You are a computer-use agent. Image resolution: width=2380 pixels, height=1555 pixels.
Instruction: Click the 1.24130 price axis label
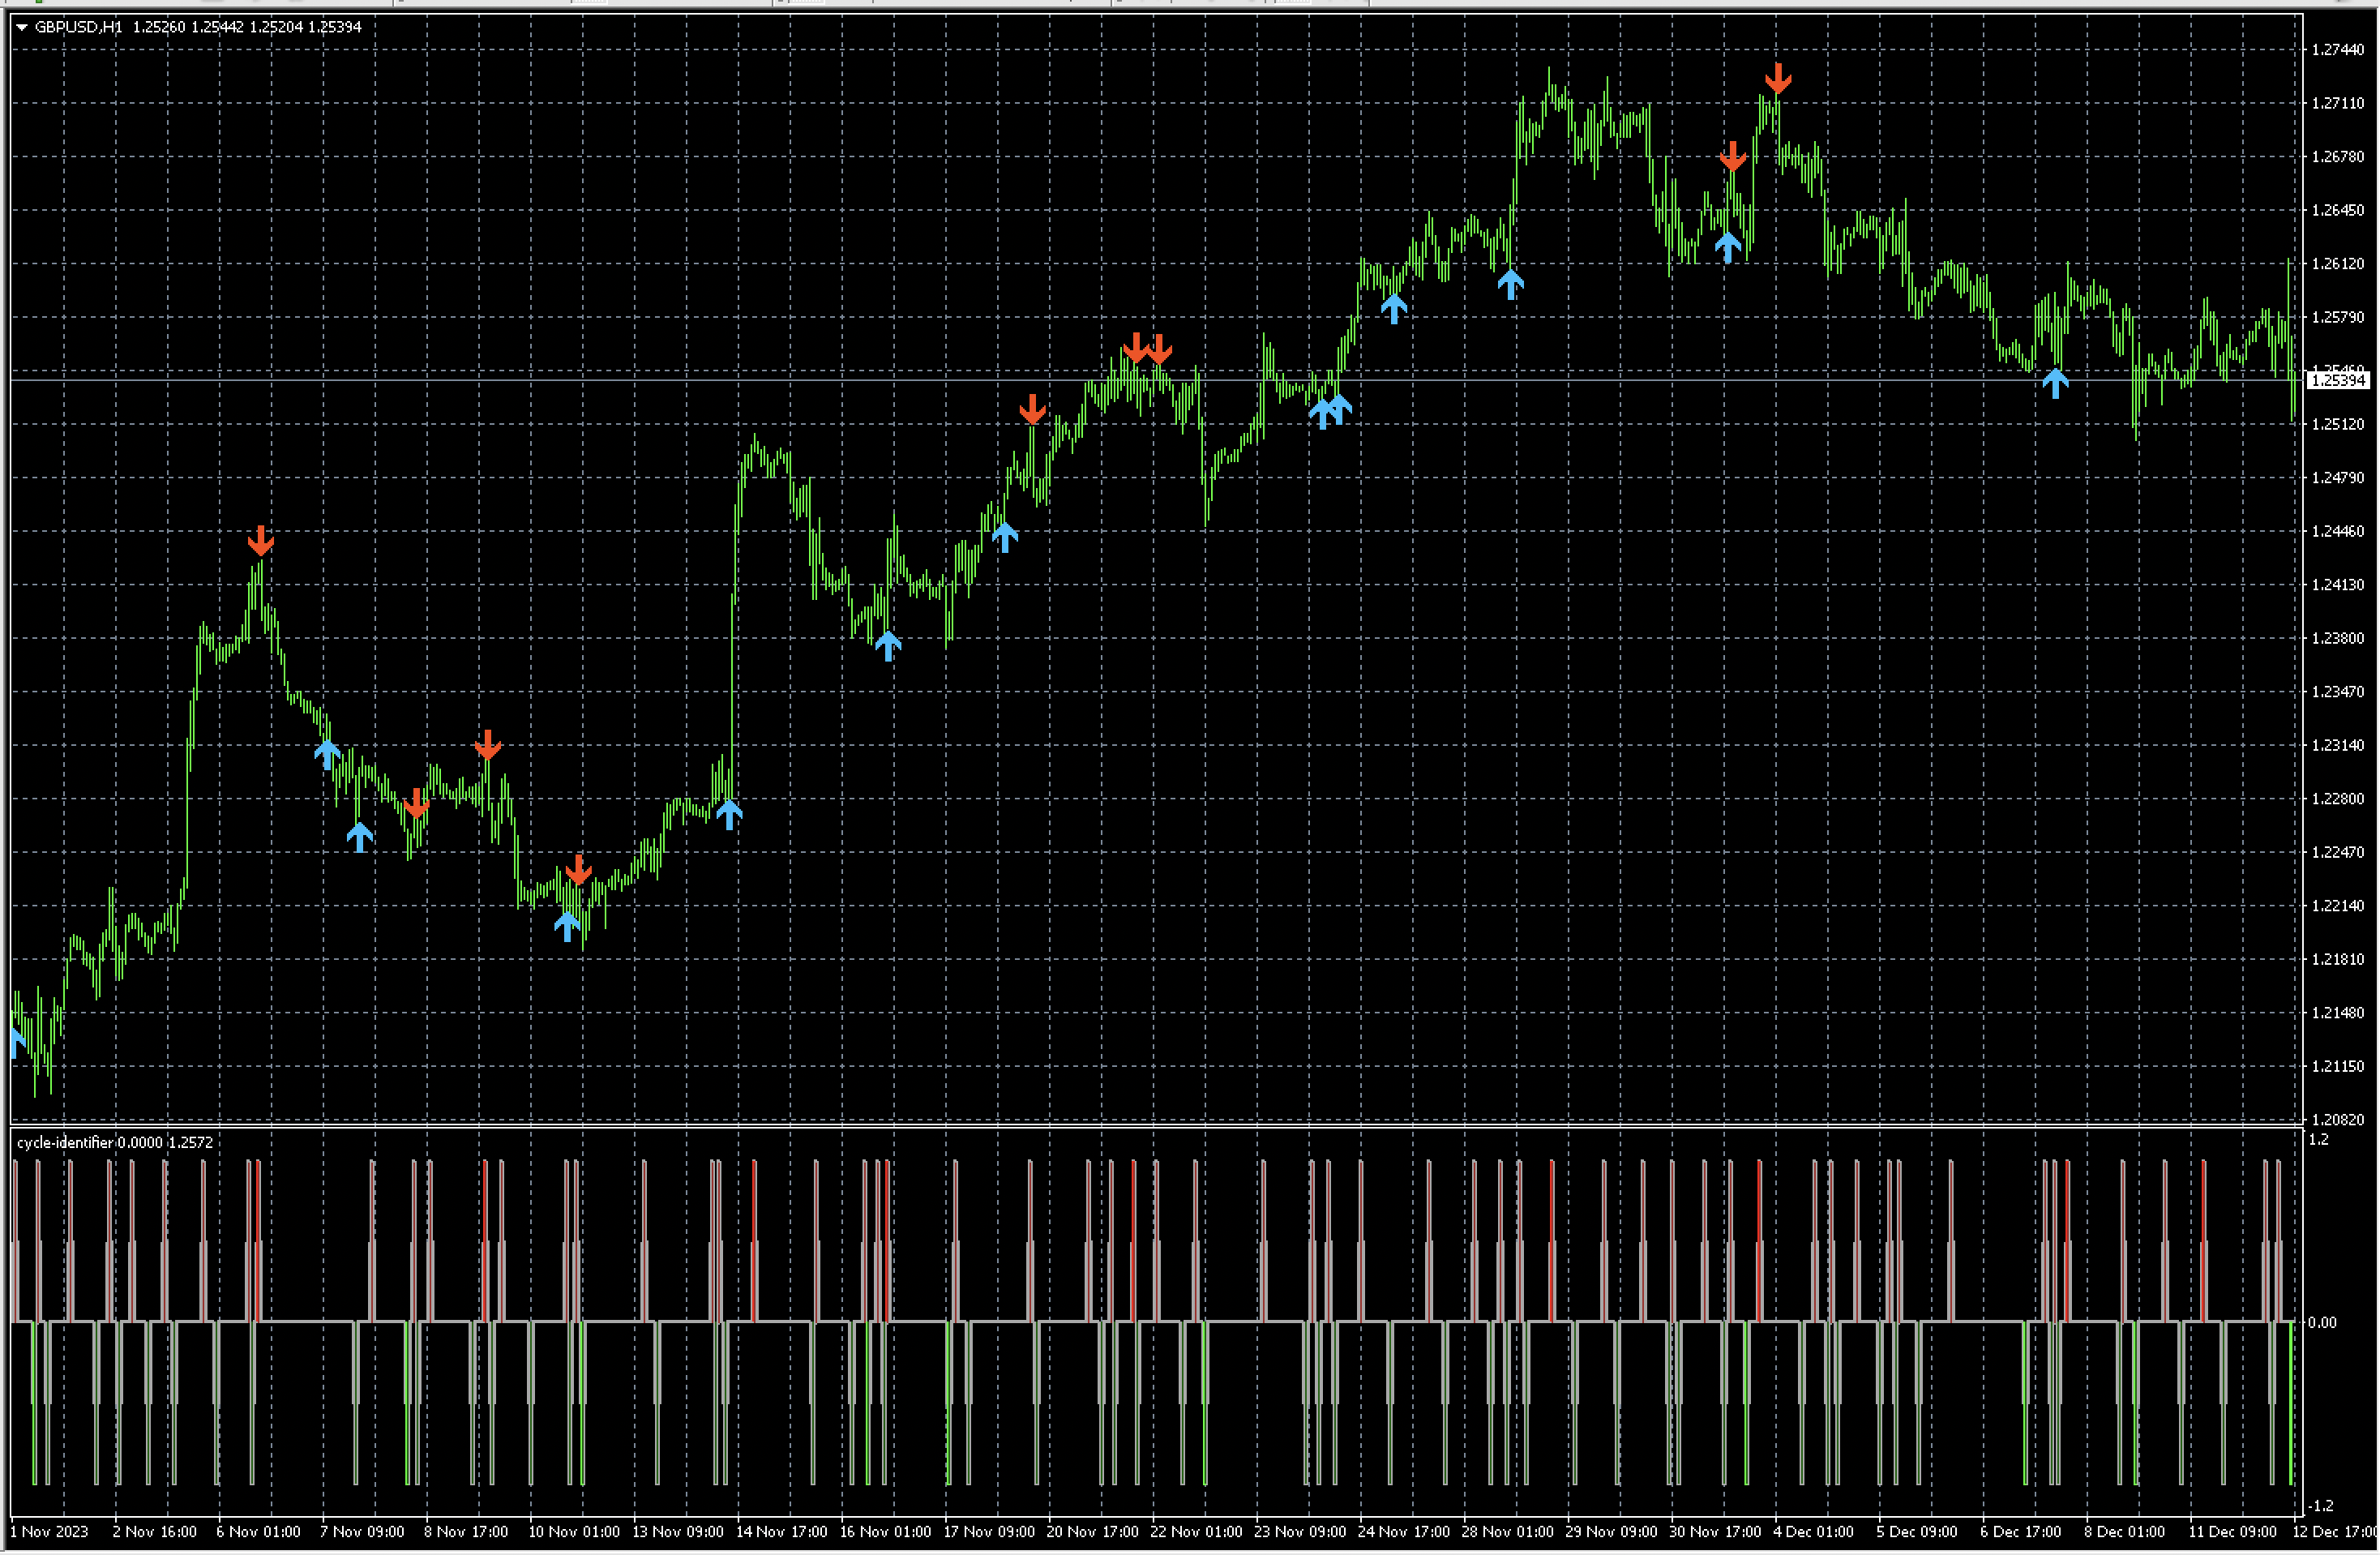[2338, 584]
